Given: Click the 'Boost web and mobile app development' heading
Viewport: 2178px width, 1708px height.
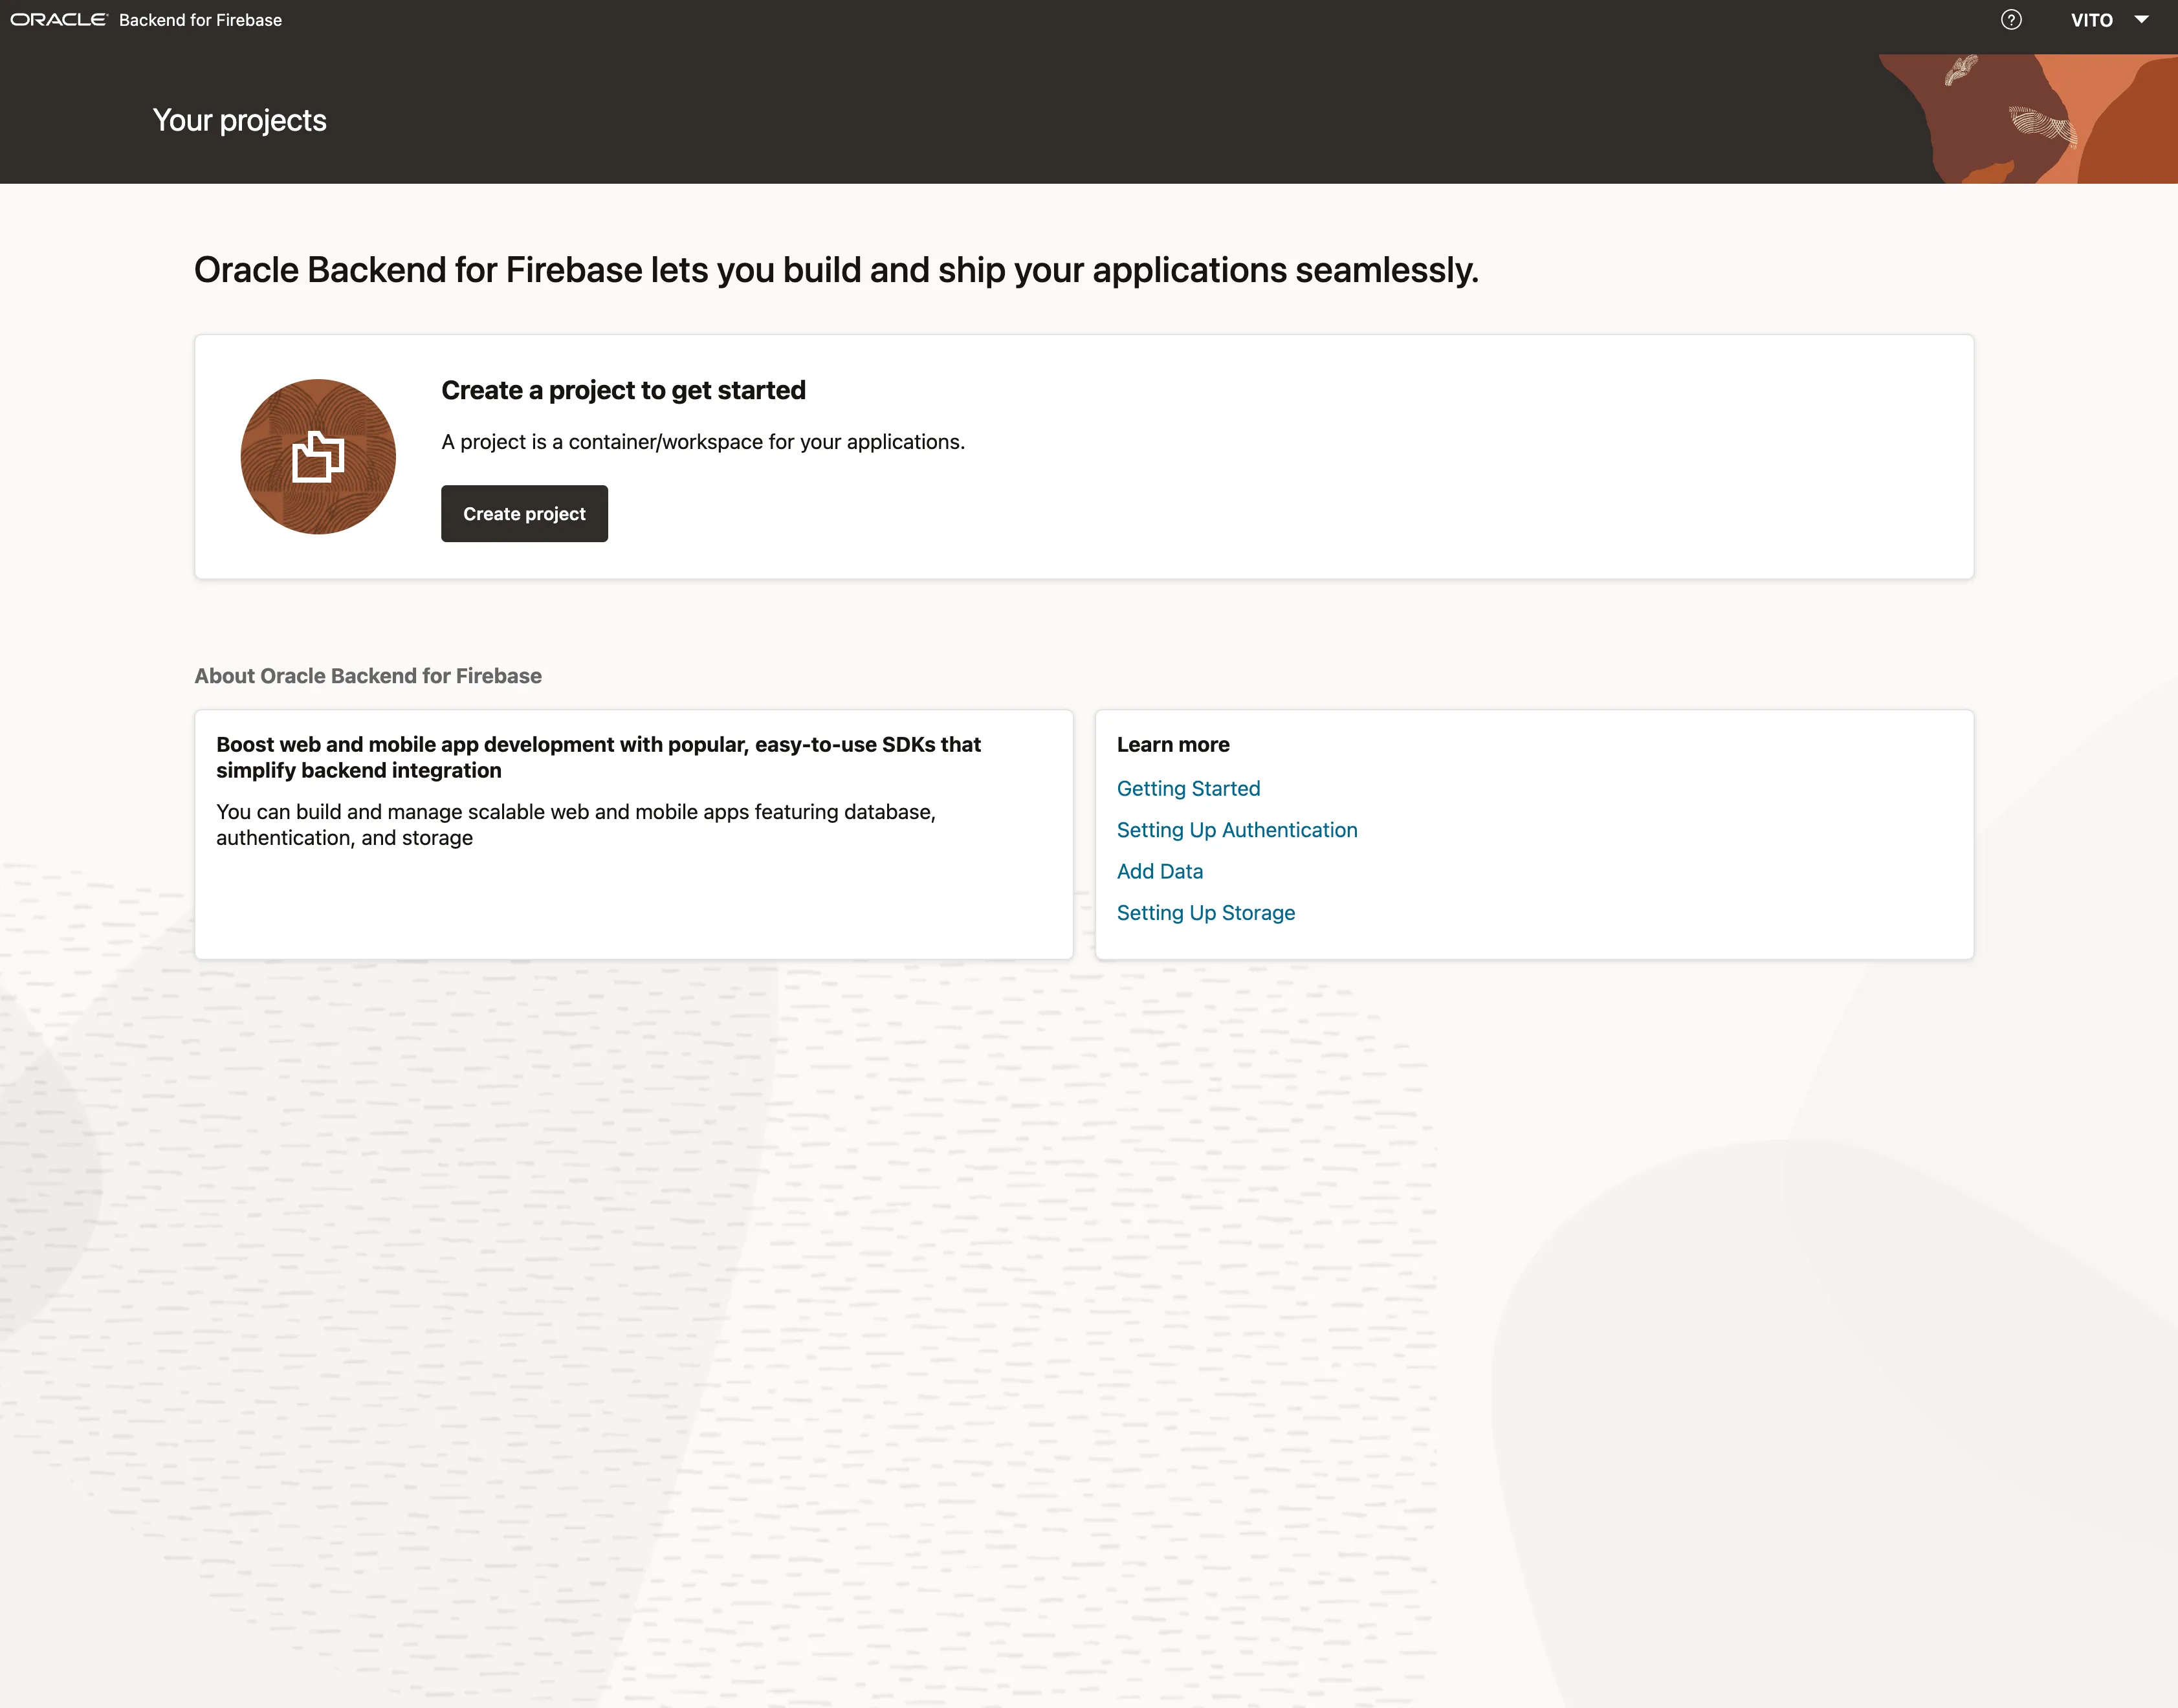Looking at the screenshot, I should coord(598,757).
